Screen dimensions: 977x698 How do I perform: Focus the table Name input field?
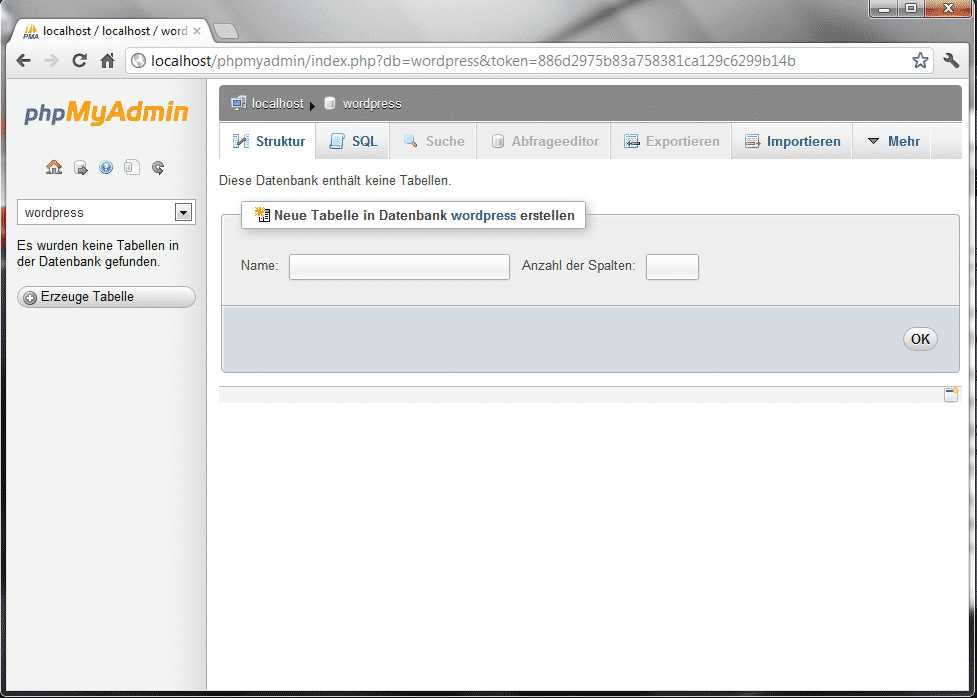coord(399,267)
